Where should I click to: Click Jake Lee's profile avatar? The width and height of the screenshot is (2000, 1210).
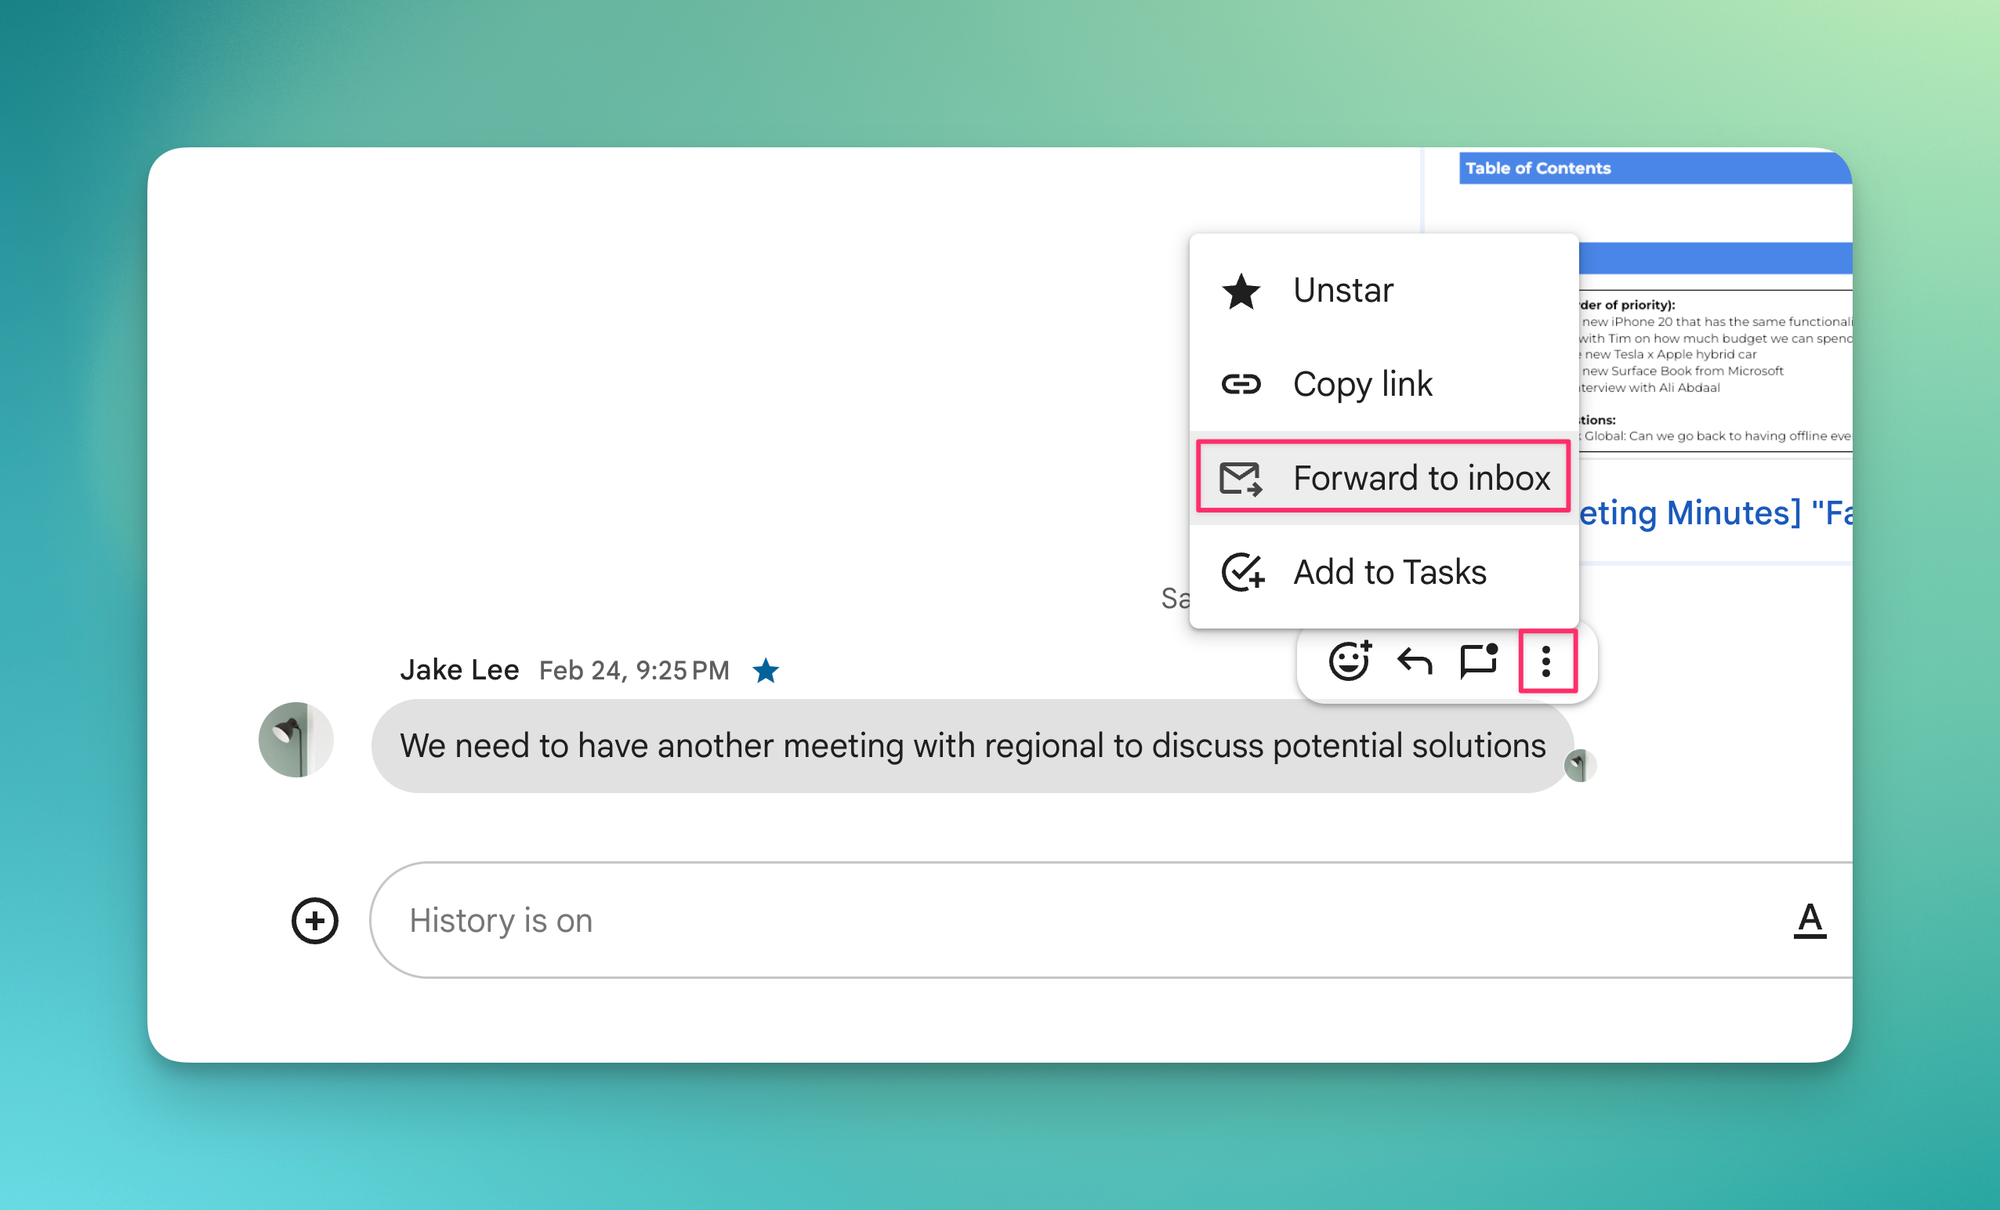296,740
